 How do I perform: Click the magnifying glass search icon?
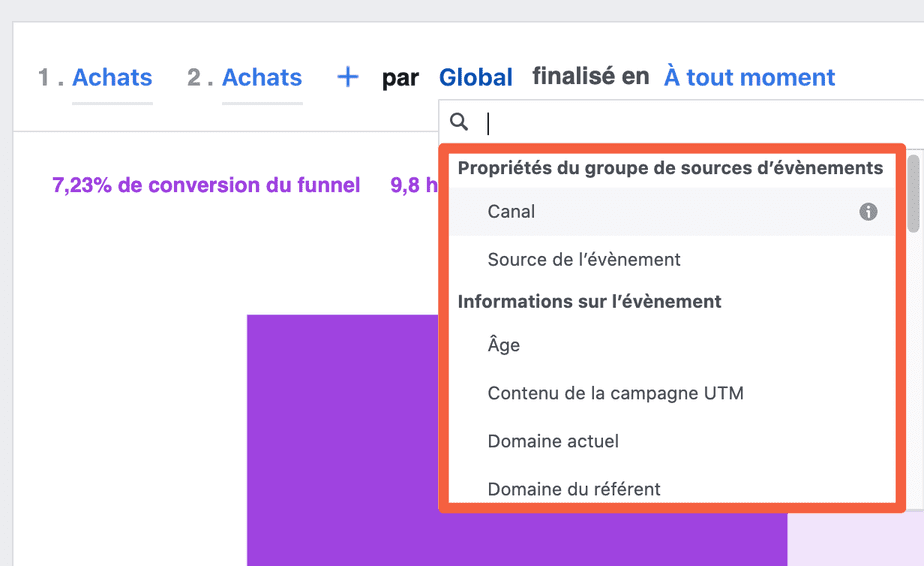(458, 122)
